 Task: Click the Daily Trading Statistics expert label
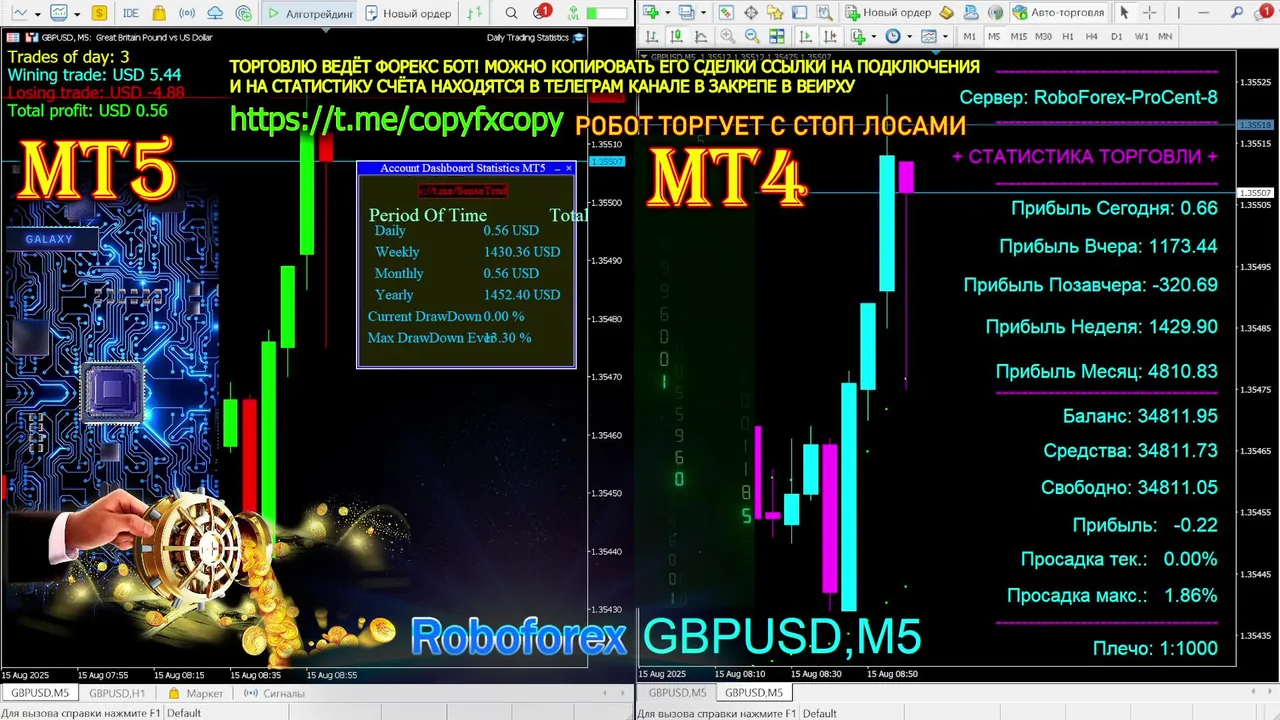527,37
